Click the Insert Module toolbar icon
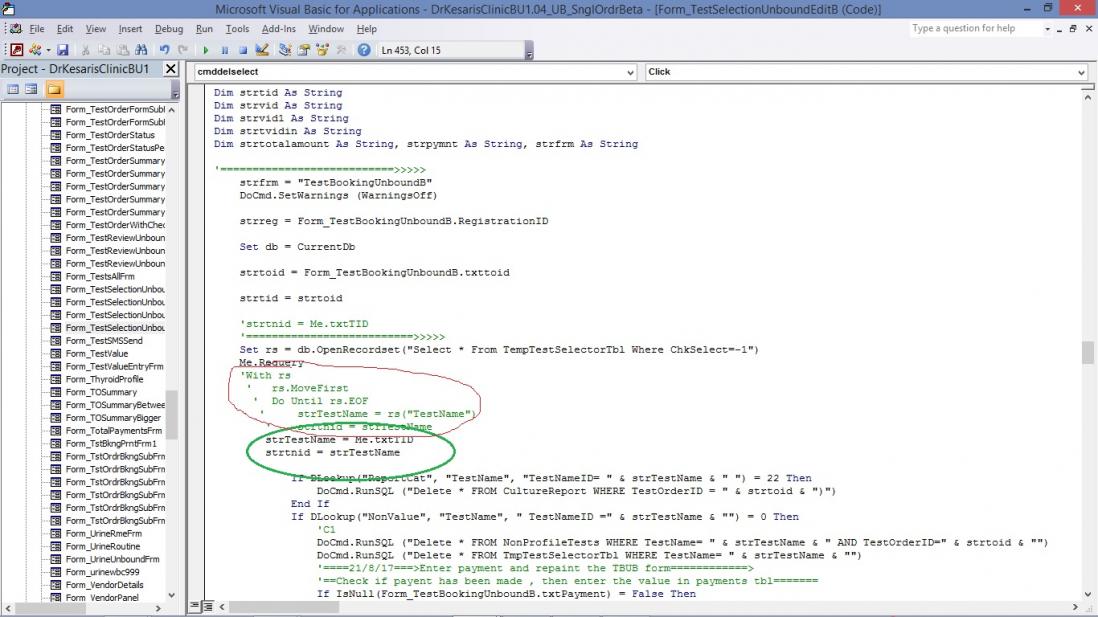Screen dimensions: 1098x617 34,50
